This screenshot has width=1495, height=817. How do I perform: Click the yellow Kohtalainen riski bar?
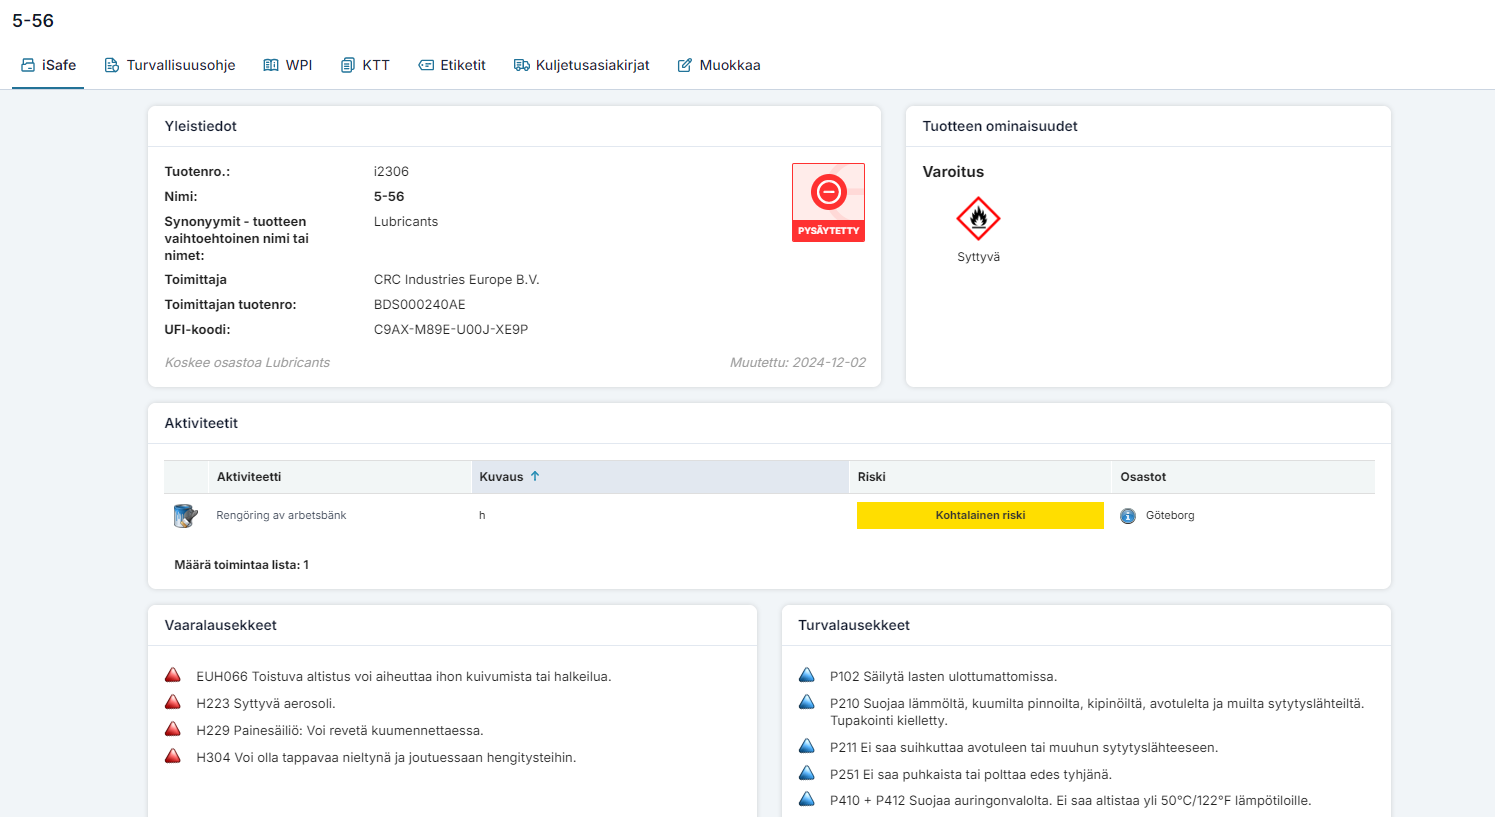click(x=980, y=515)
